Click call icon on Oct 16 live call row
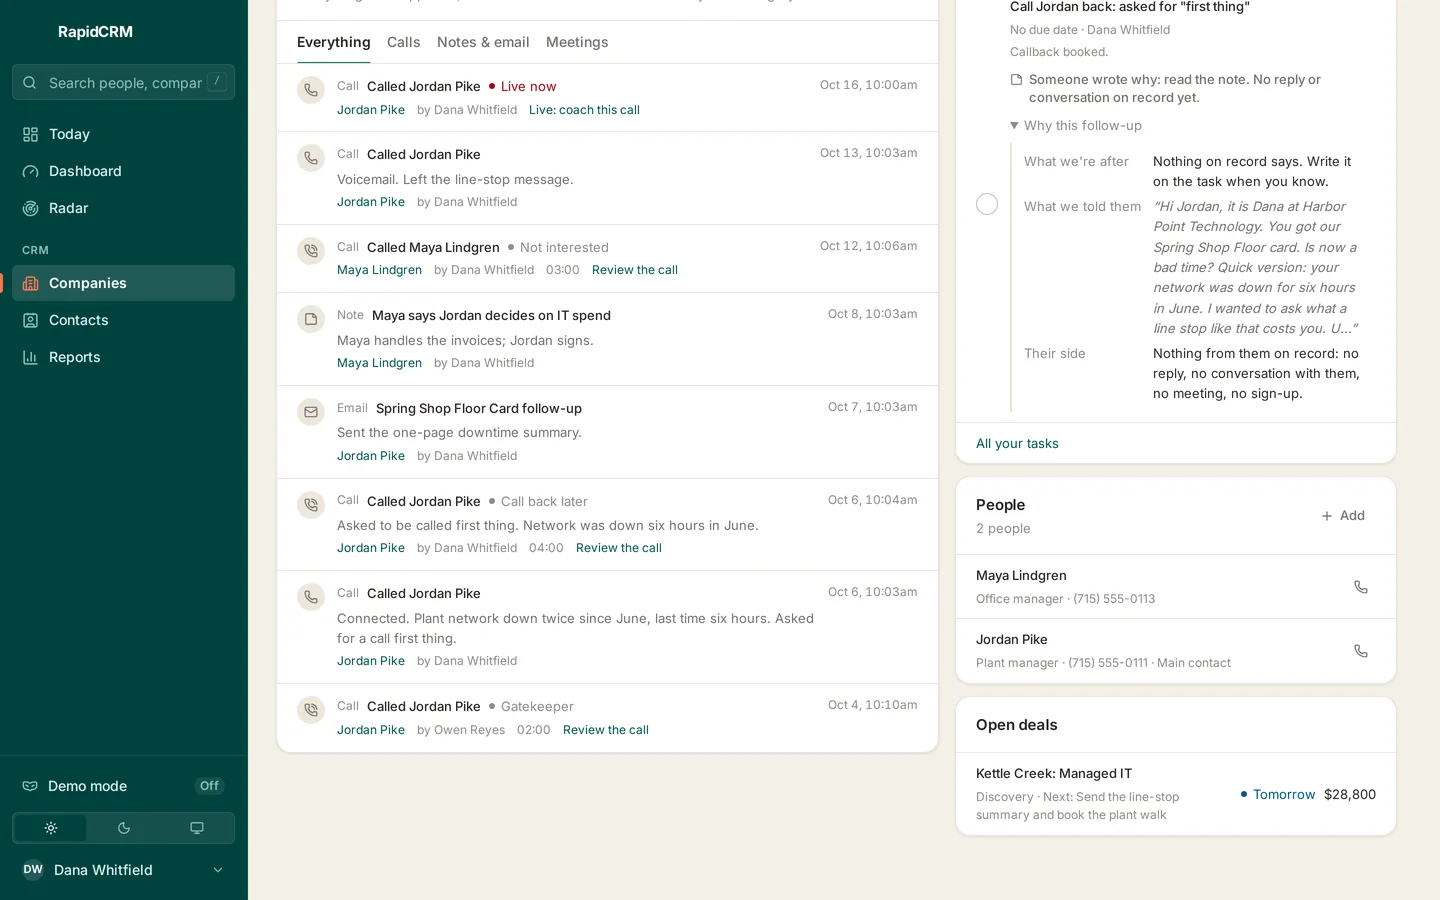The image size is (1440, 900). 311,90
